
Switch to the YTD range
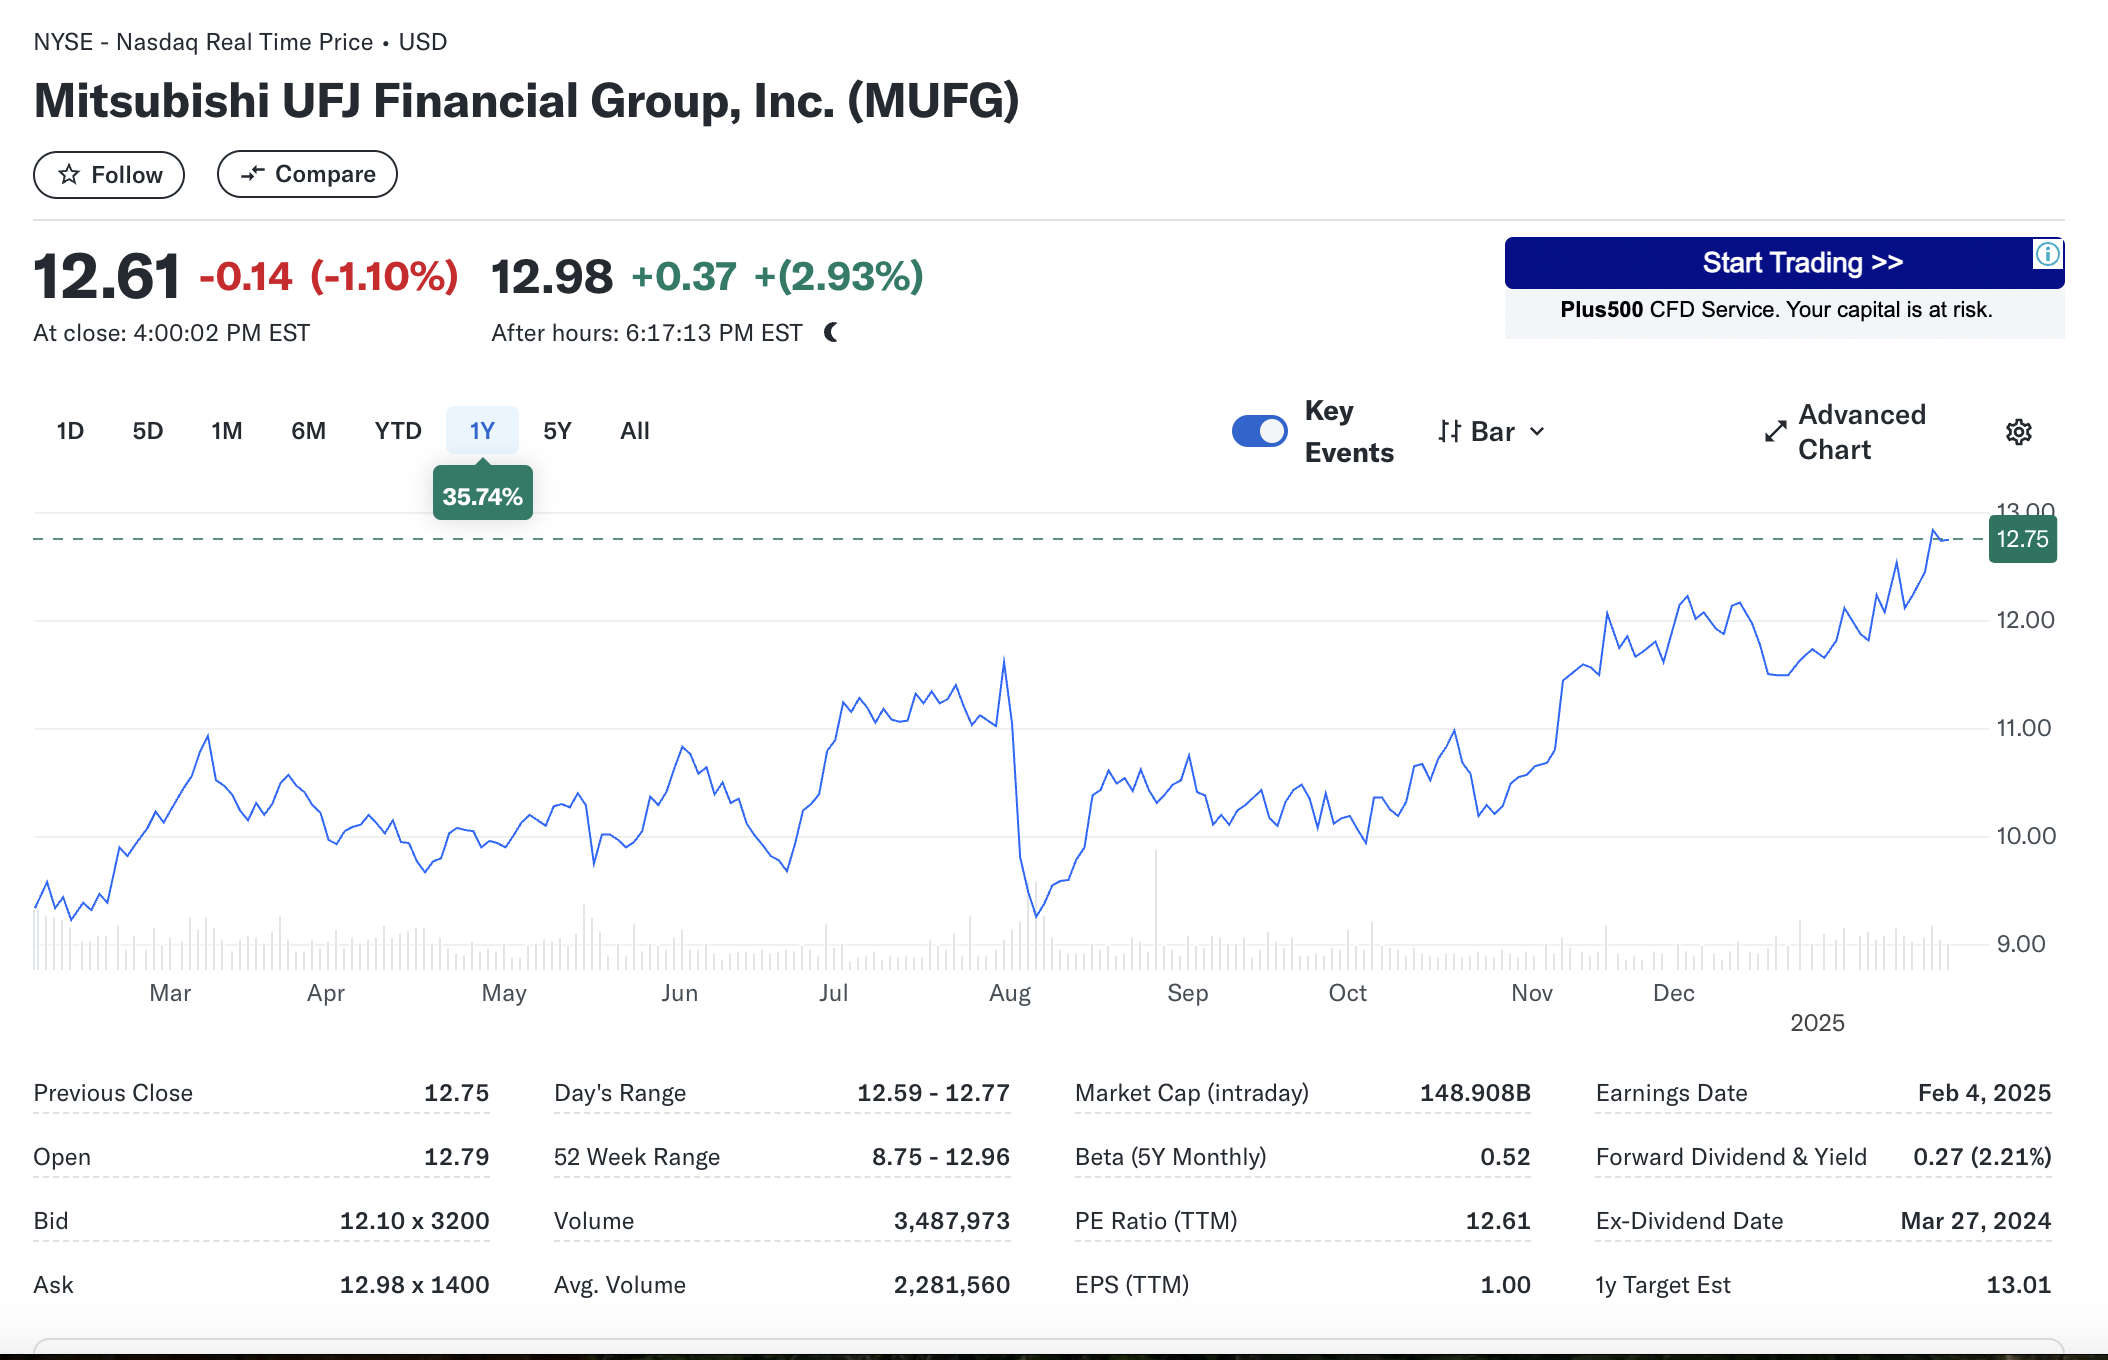pos(398,431)
